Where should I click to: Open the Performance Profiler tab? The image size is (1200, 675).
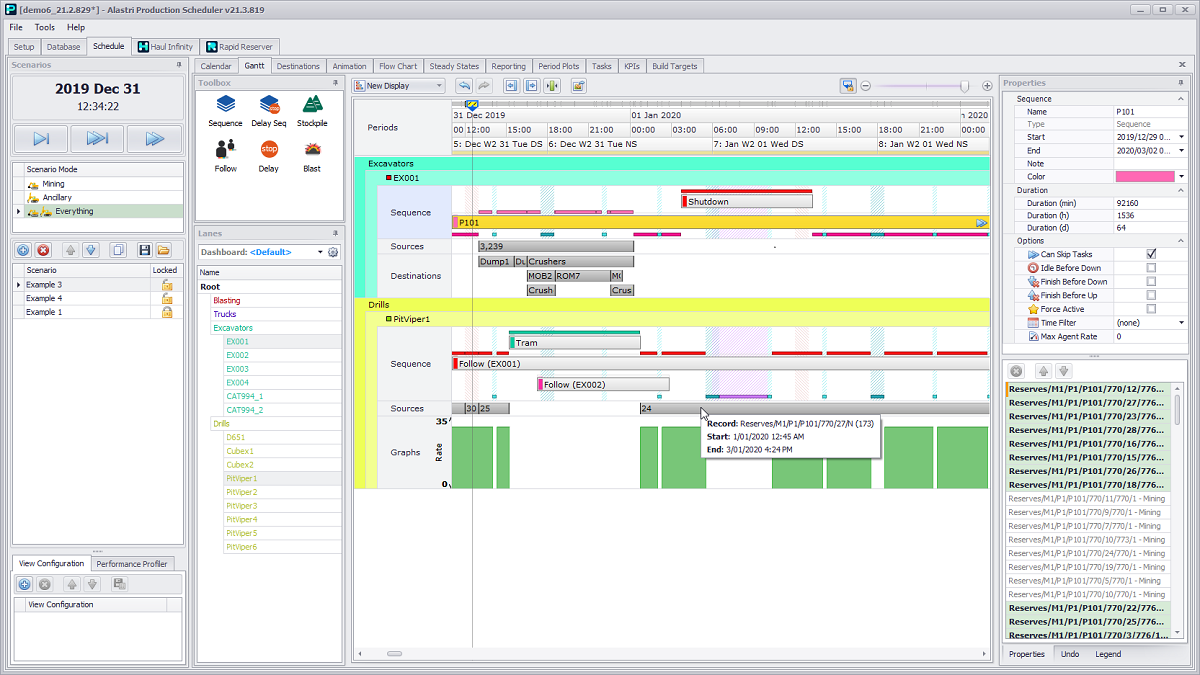[133, 564]
